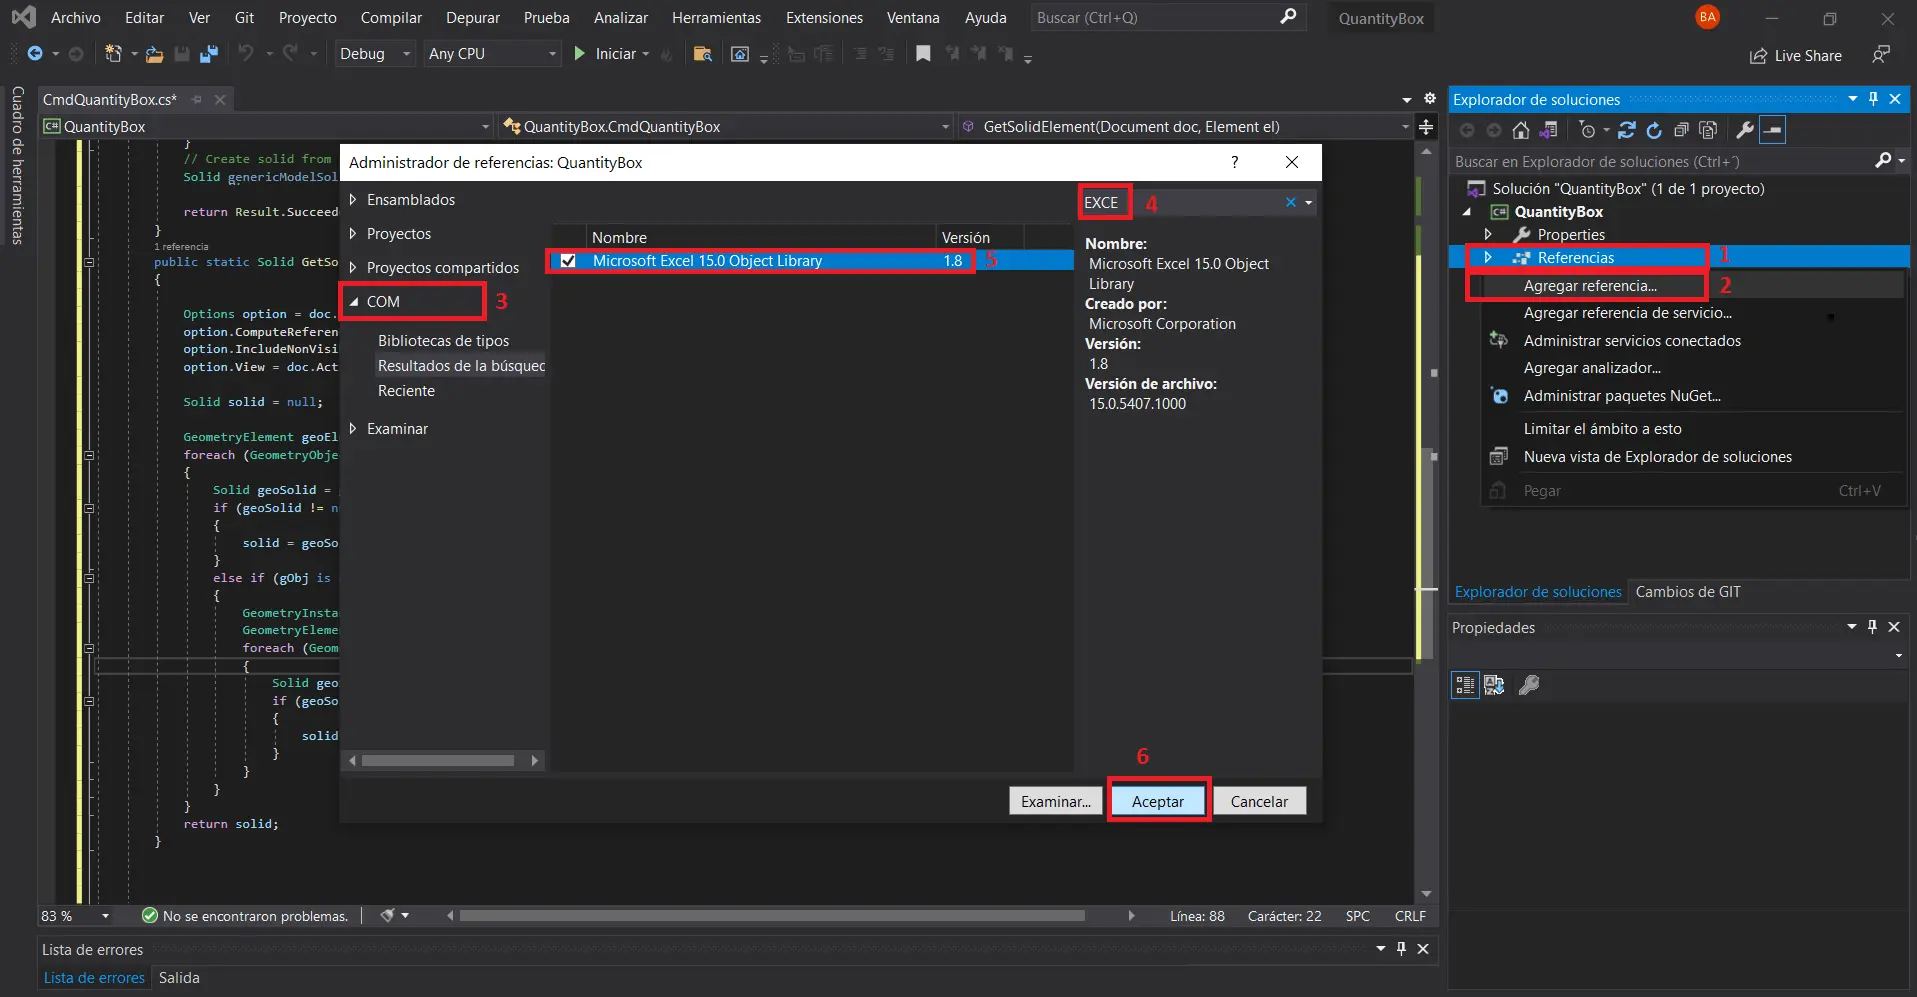Click the Live Share icon
This screenshot has width=1917, height=997.
click(1758, 56)
